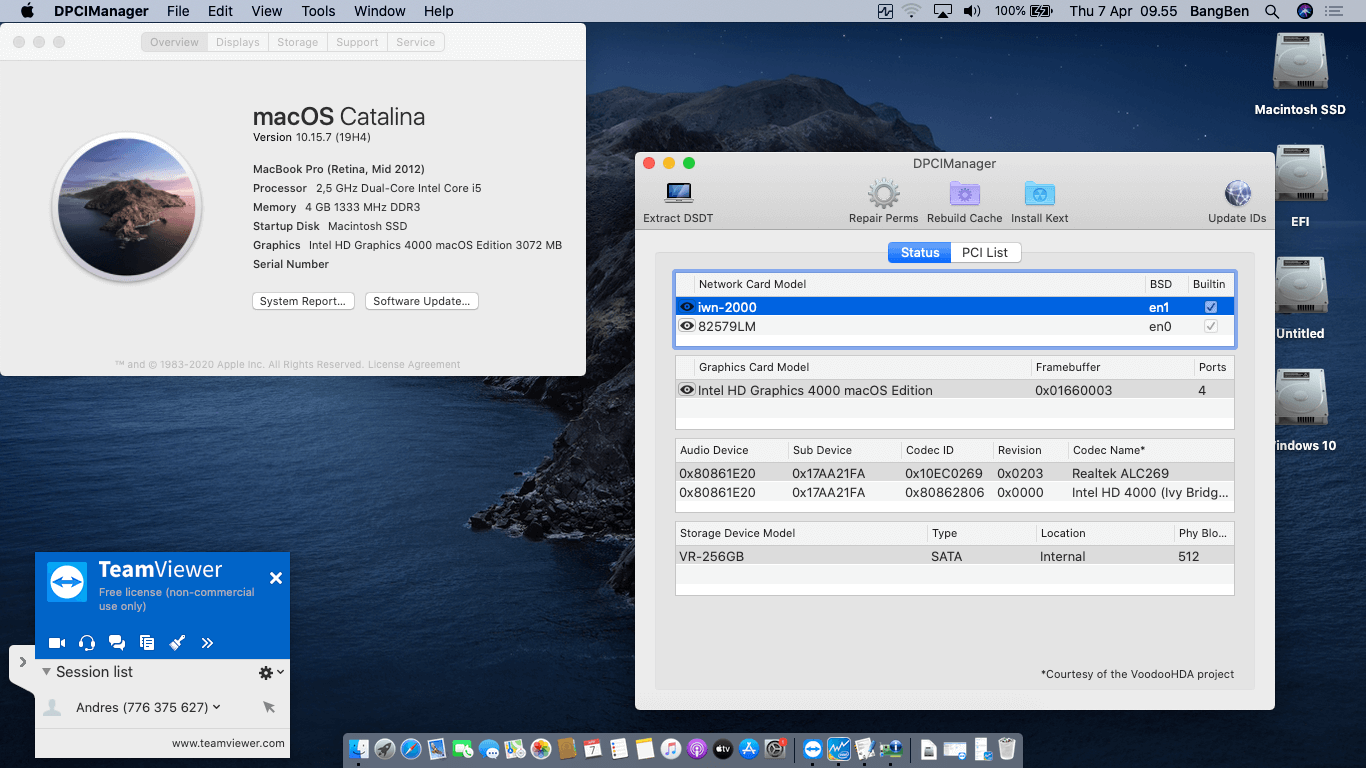Open the Wi-Fi menu bar icon
This screenshot has width=1366, height=768.
(911, 11)
